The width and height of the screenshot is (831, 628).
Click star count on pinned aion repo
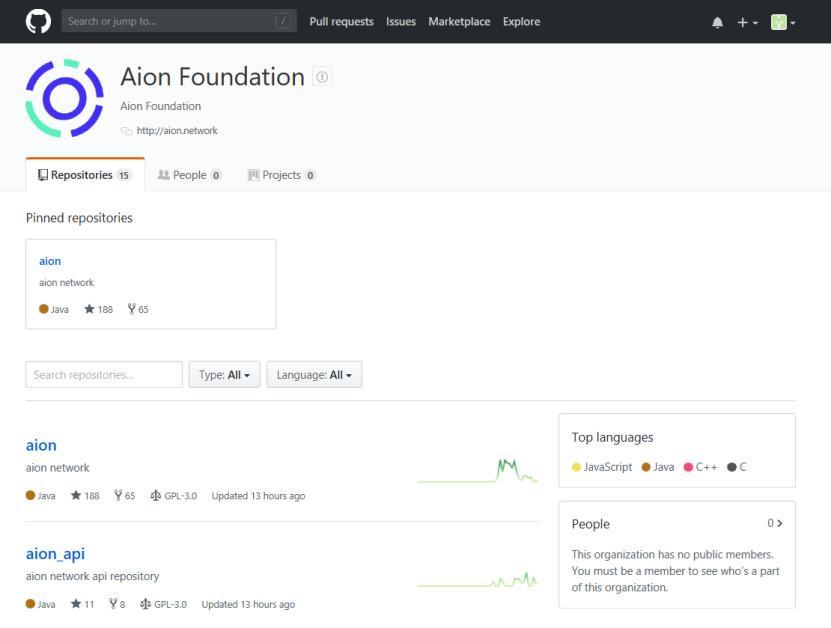(99, 309)
